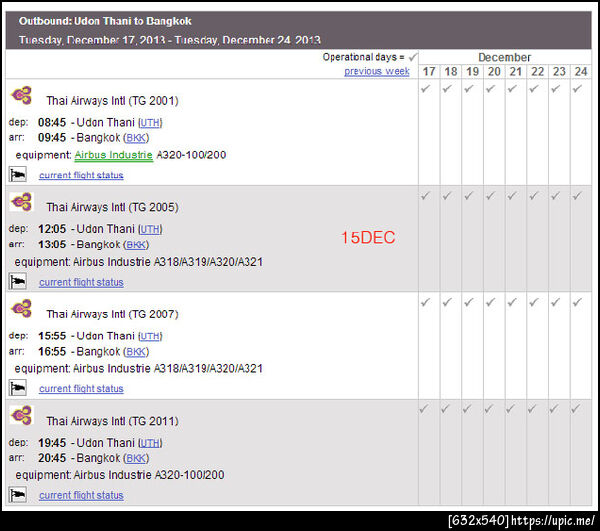
Task: Follow the UTH airport link in the 08:45 departure
Action: [x=150, y=123]
